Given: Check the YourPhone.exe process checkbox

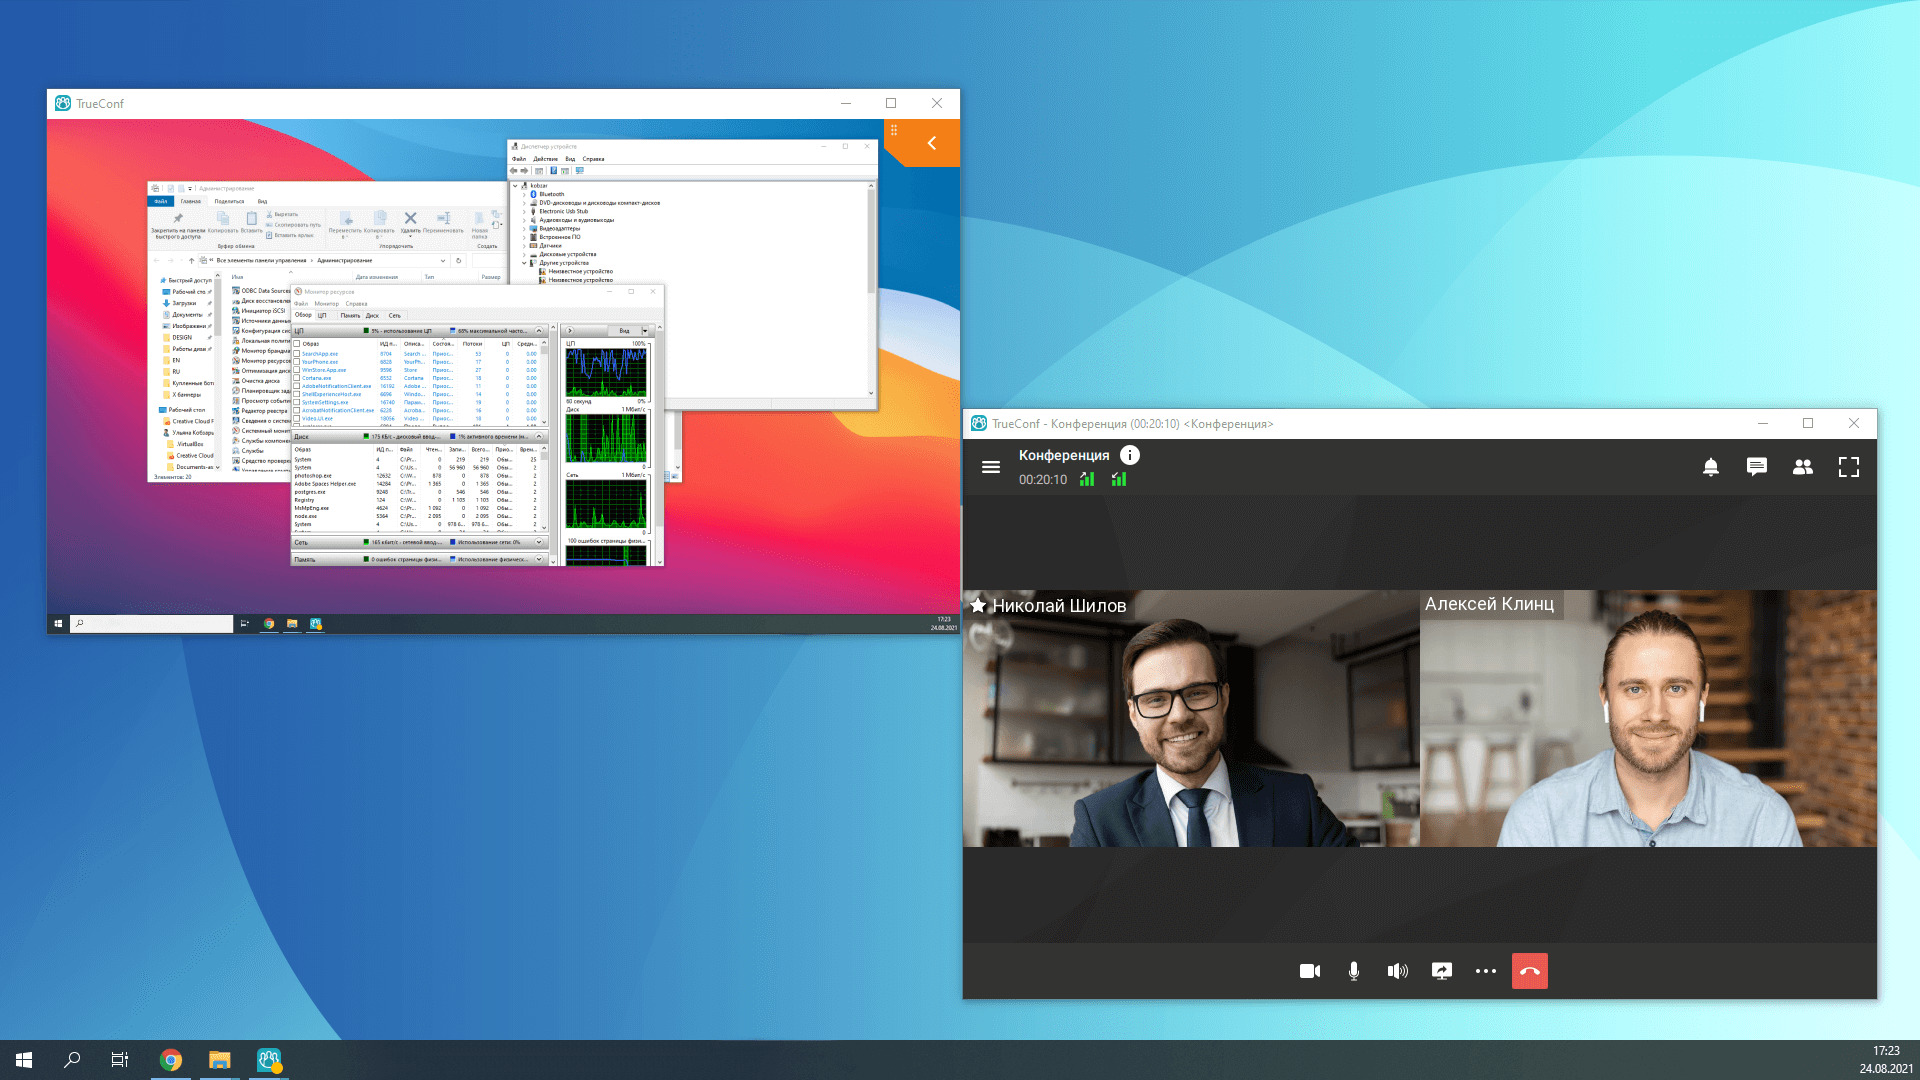Looking at the screenshot, I should click(x=297, y=362).
